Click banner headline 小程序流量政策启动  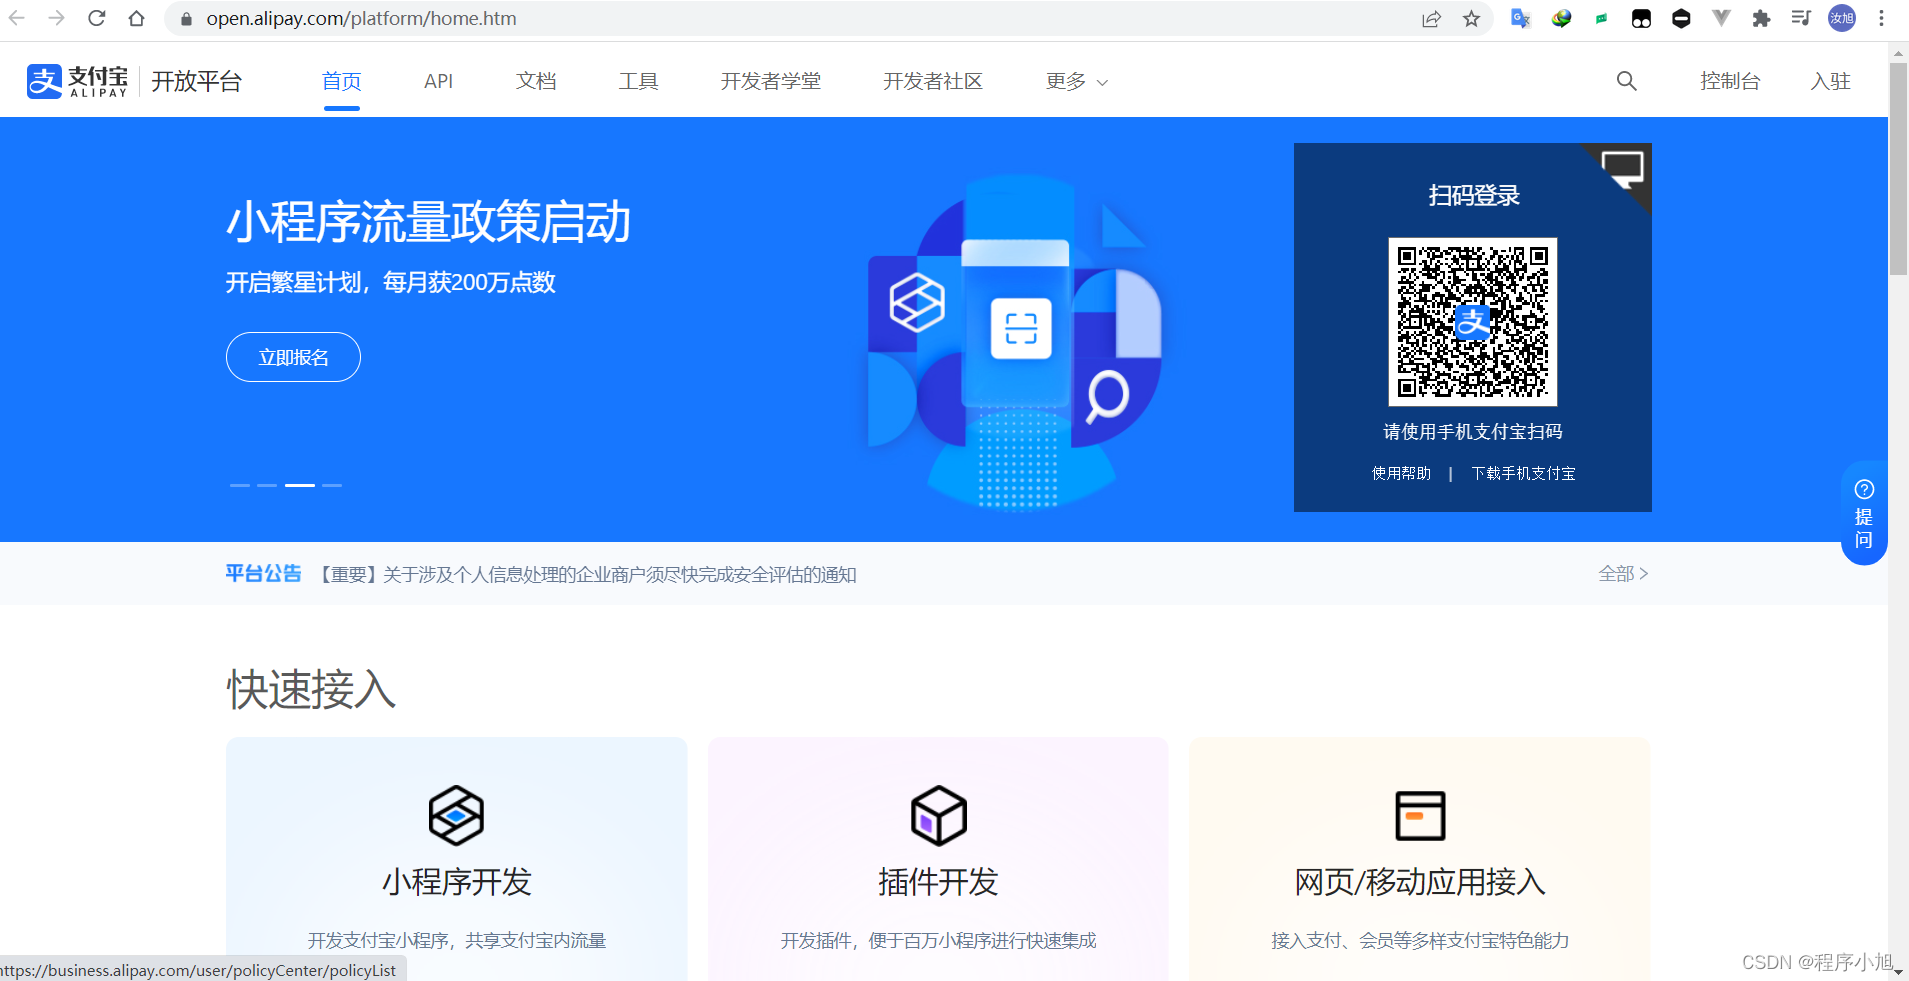click(428, 222)
